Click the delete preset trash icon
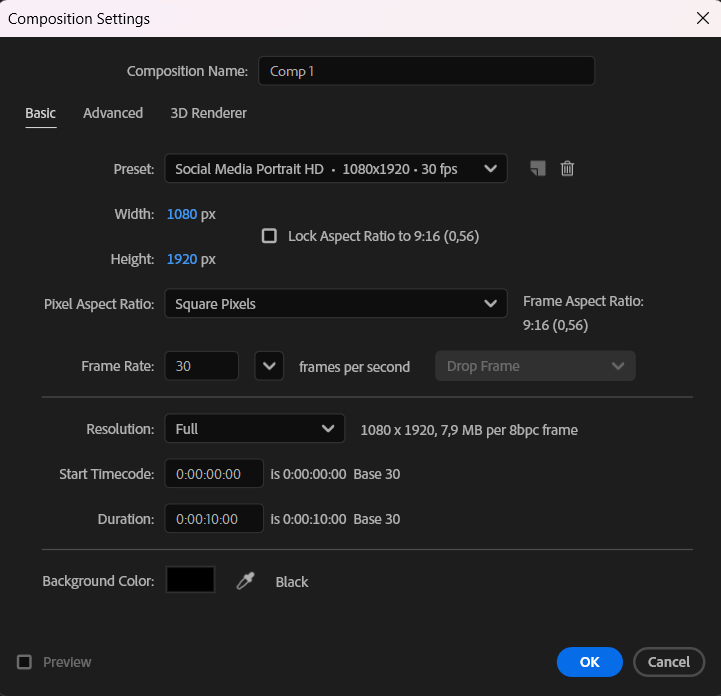Viewport: 721px width, 696px height. [567, 169]
